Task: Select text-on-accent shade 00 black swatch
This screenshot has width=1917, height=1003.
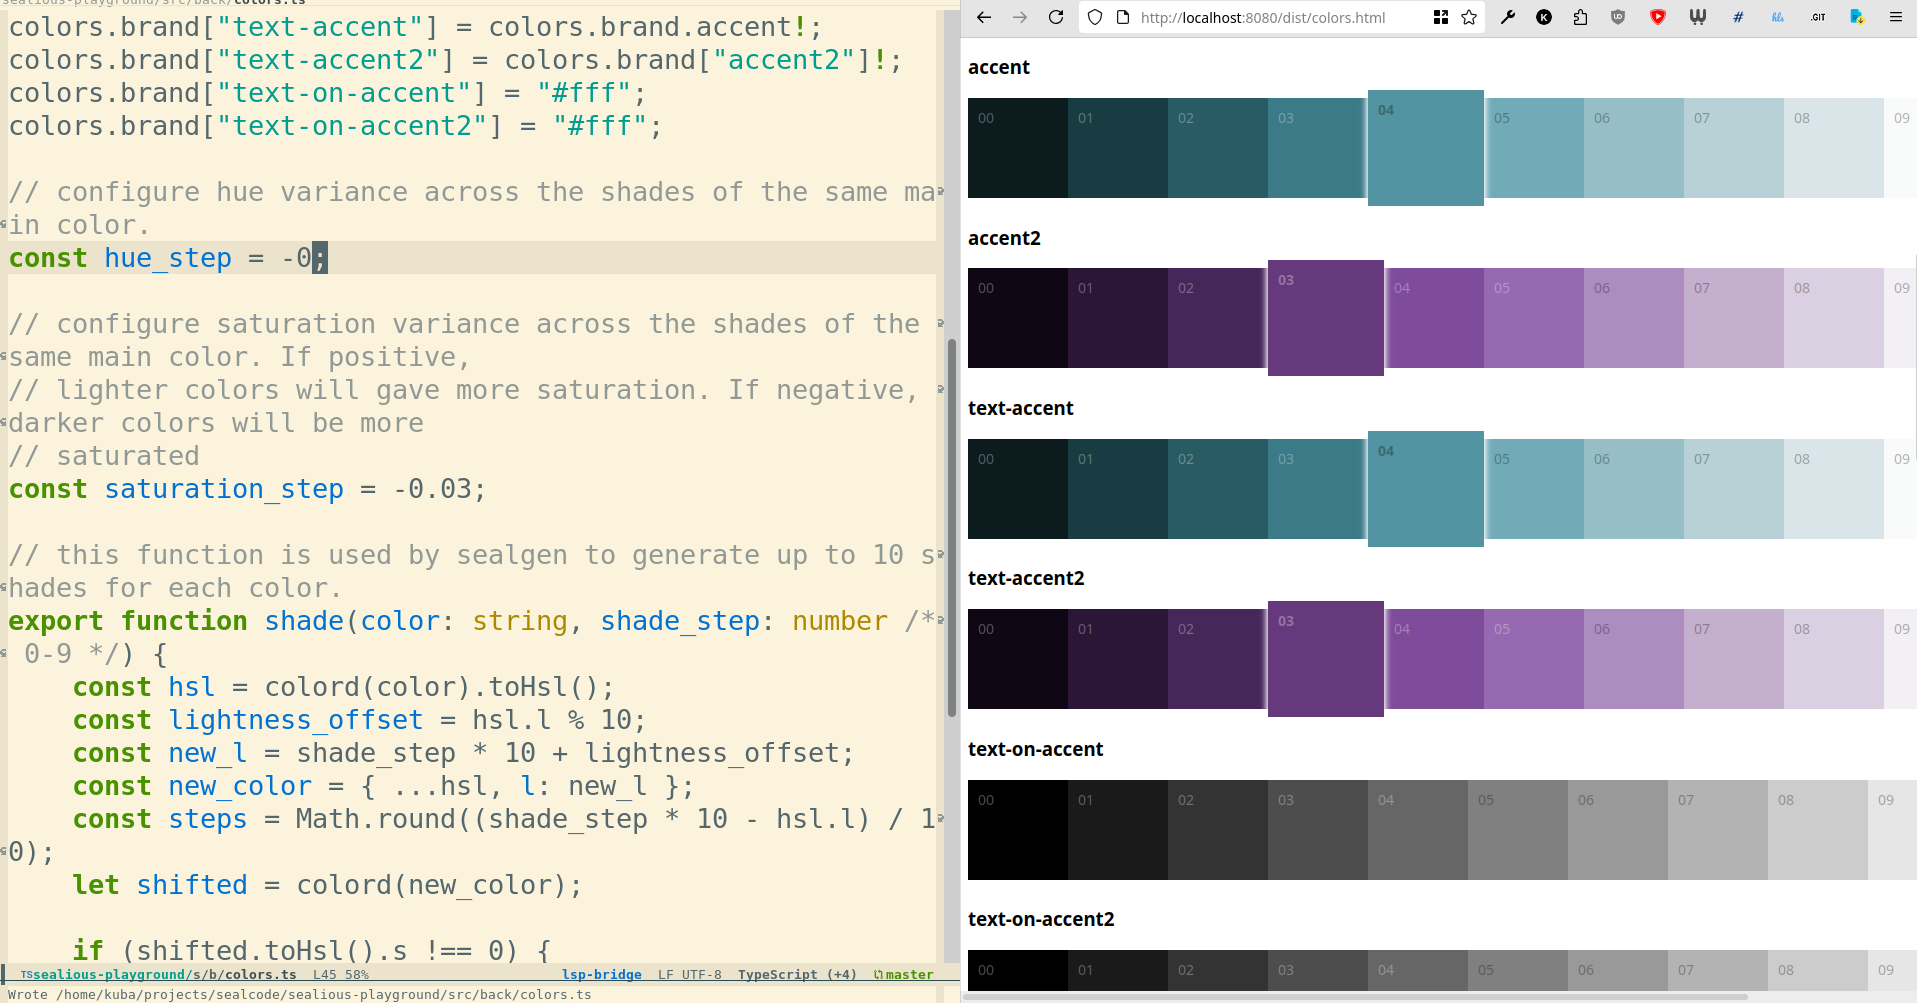Action: [x=1018, y=830]
